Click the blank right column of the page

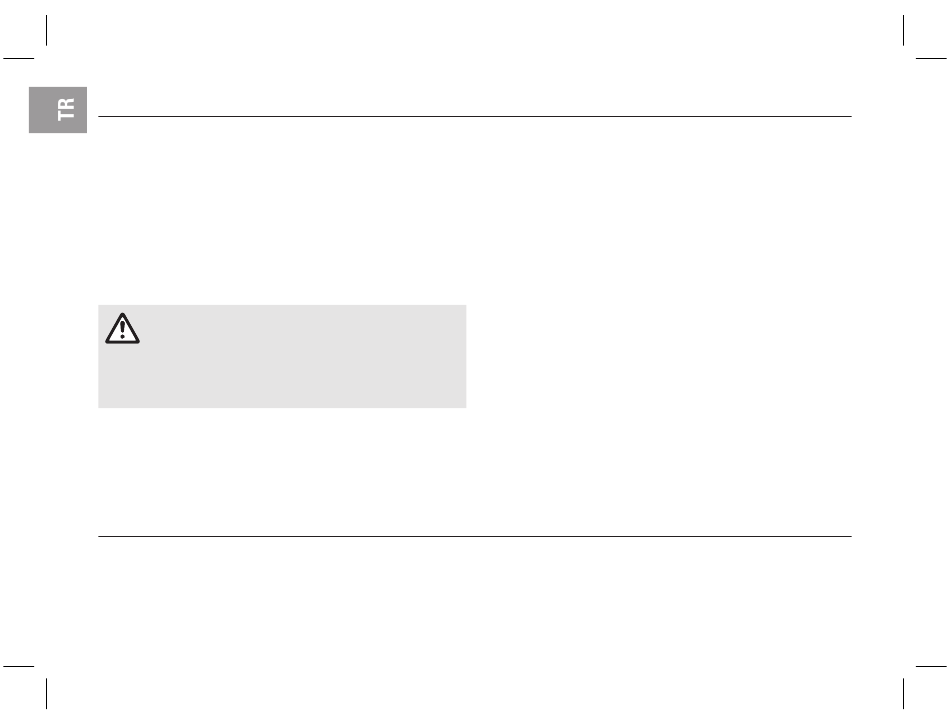[660, 320]
